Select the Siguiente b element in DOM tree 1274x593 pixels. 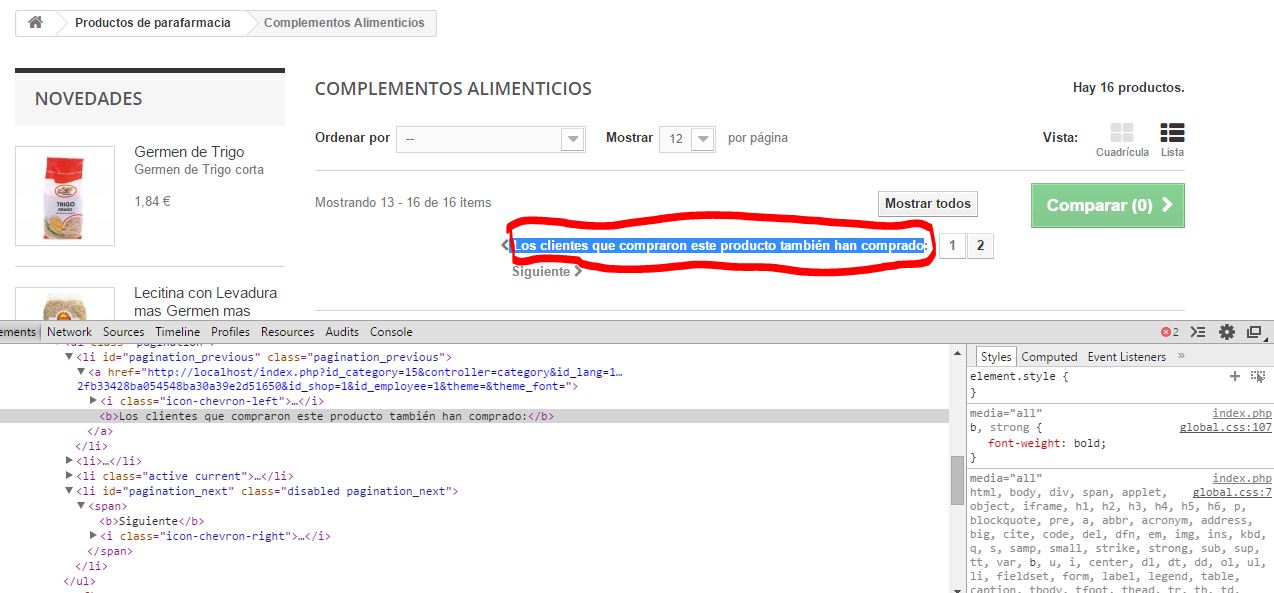(x=151, y=521)
